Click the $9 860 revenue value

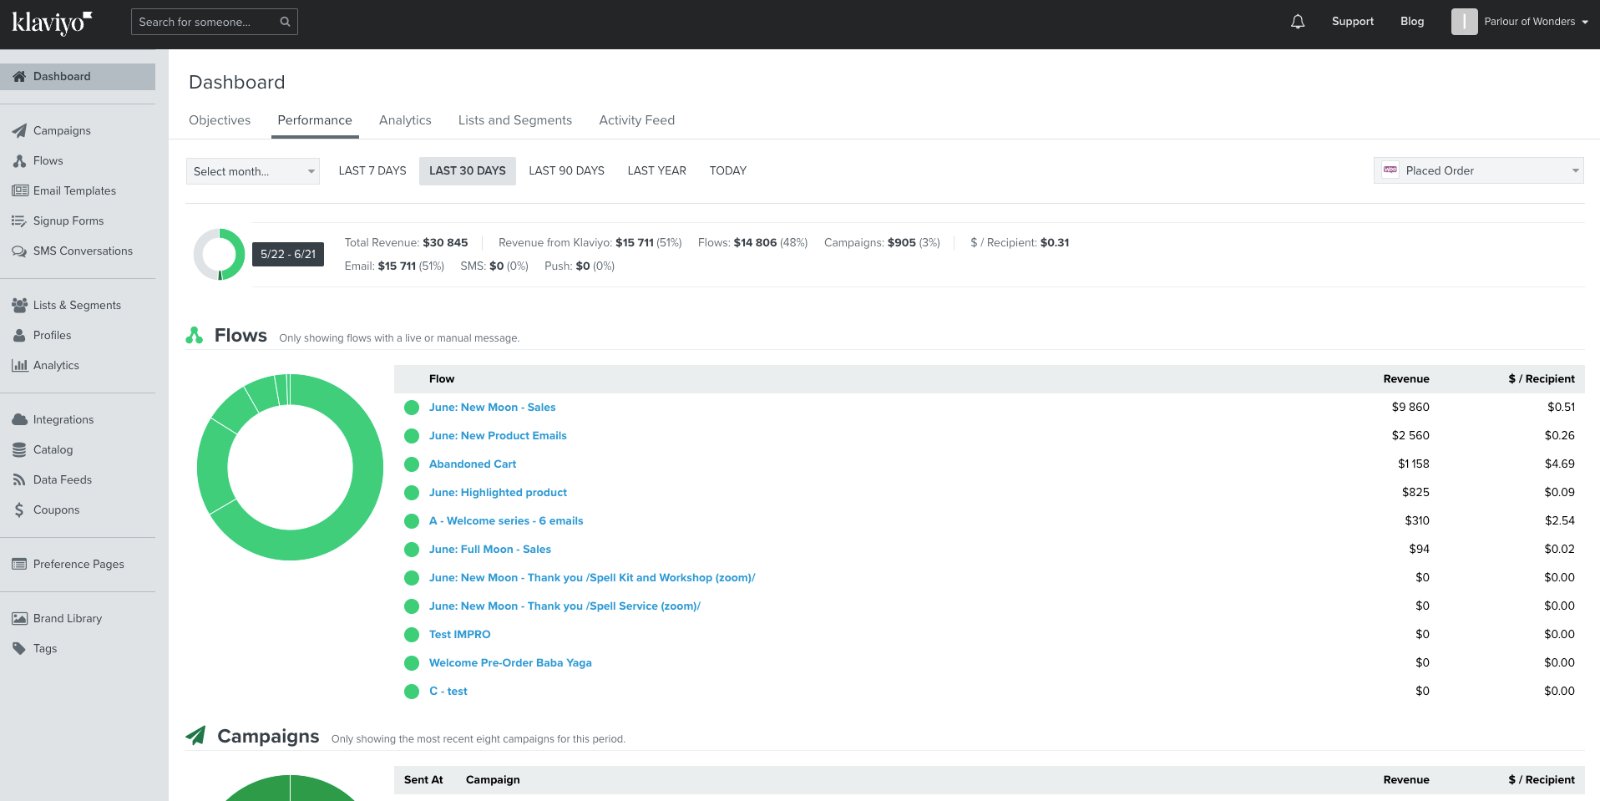point(1410,408)
